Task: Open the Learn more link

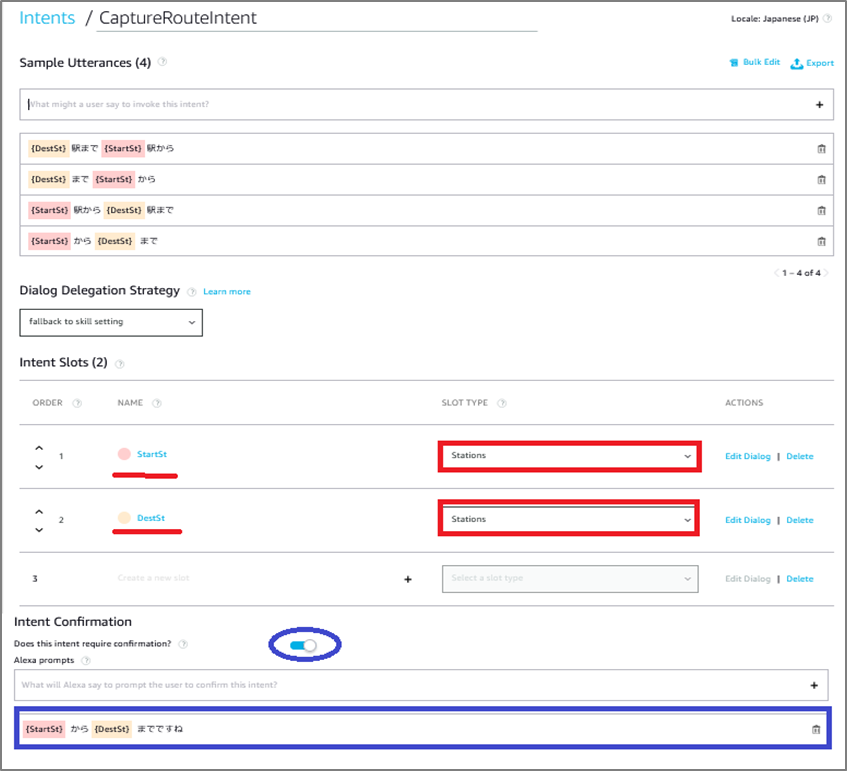Action: (x=227, y=292)
